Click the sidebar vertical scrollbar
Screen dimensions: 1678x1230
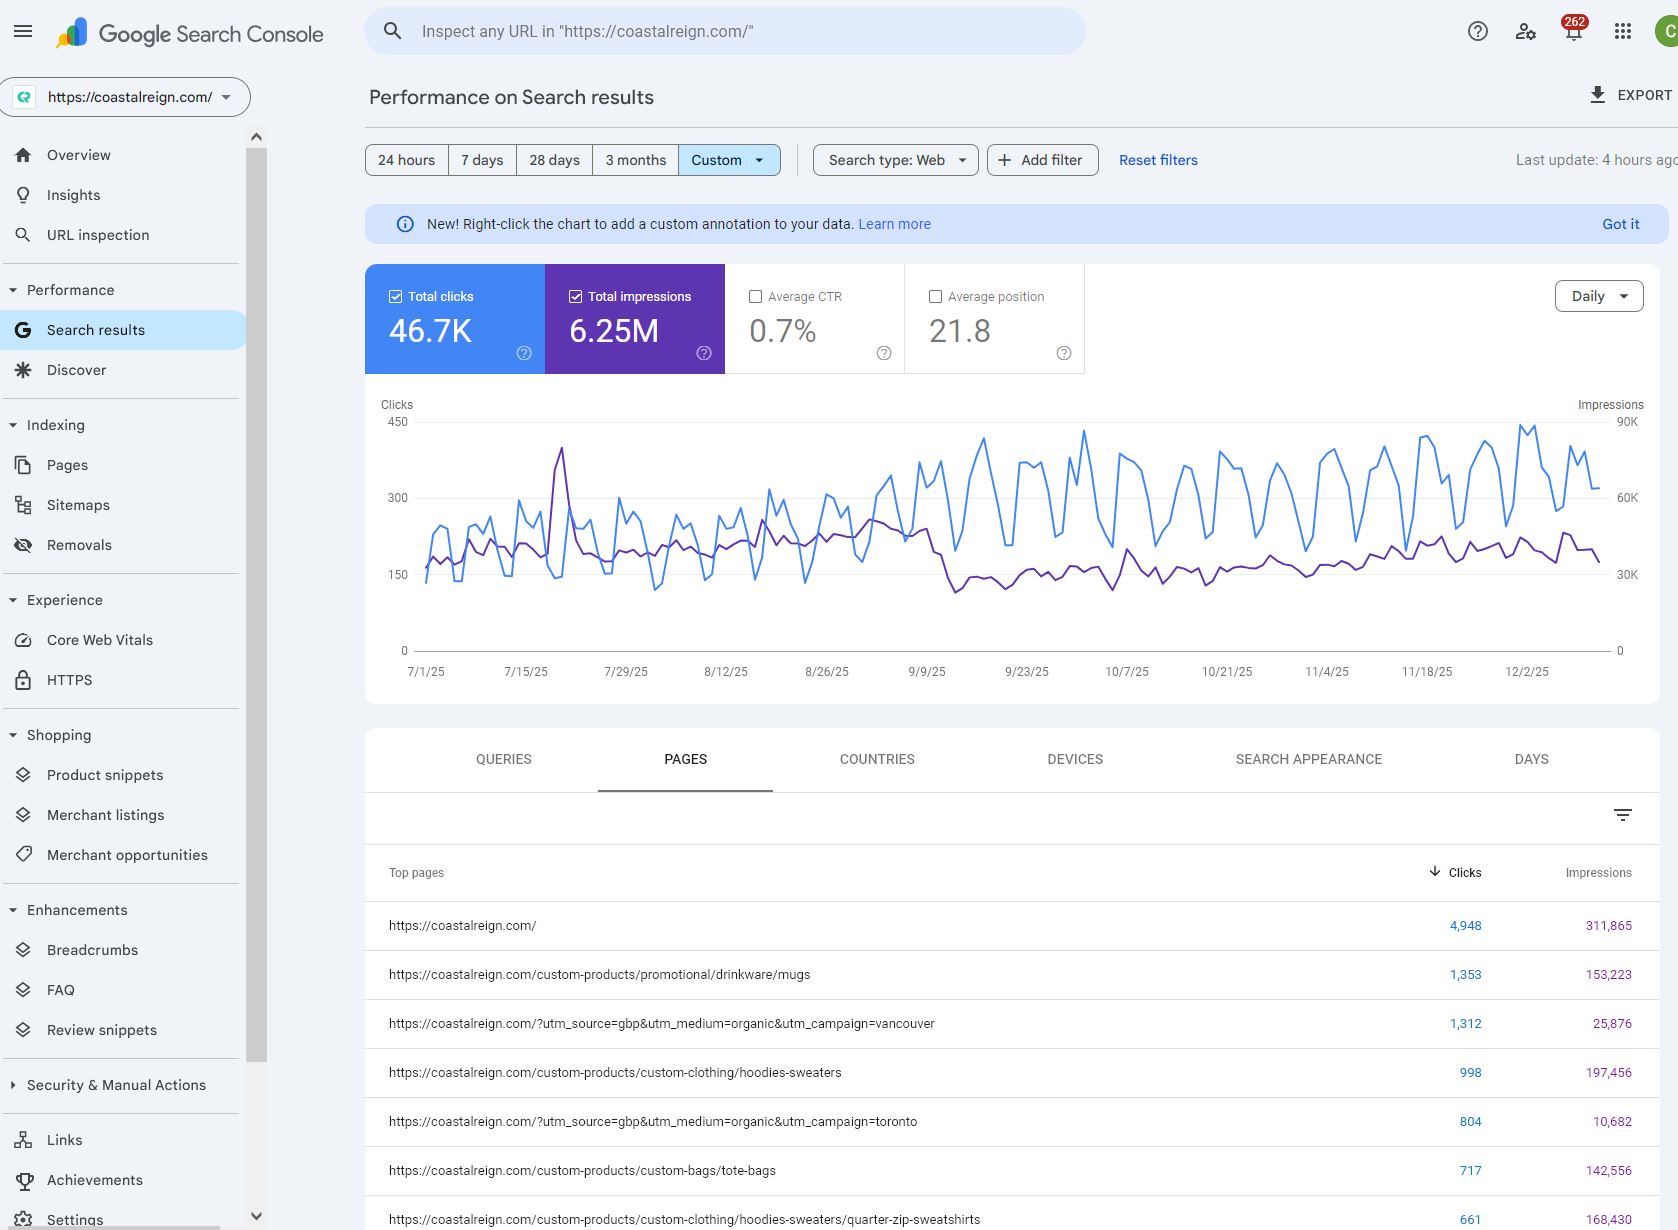(257, 600)
